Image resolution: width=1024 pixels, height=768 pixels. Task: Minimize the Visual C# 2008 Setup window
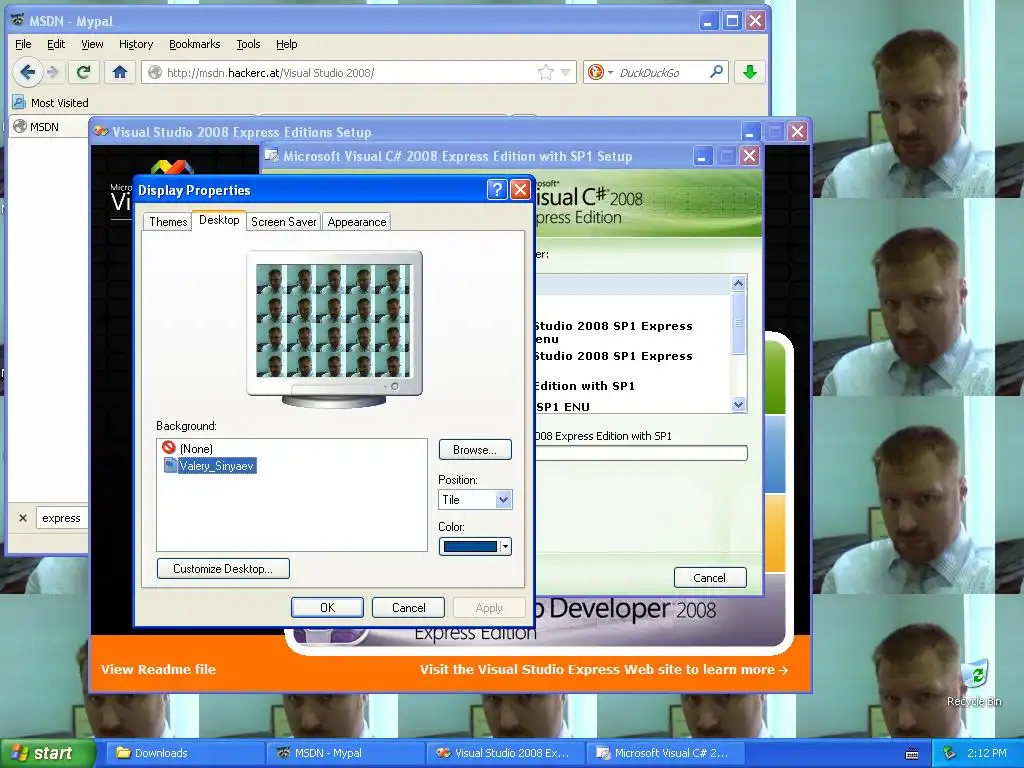[702, 156]
